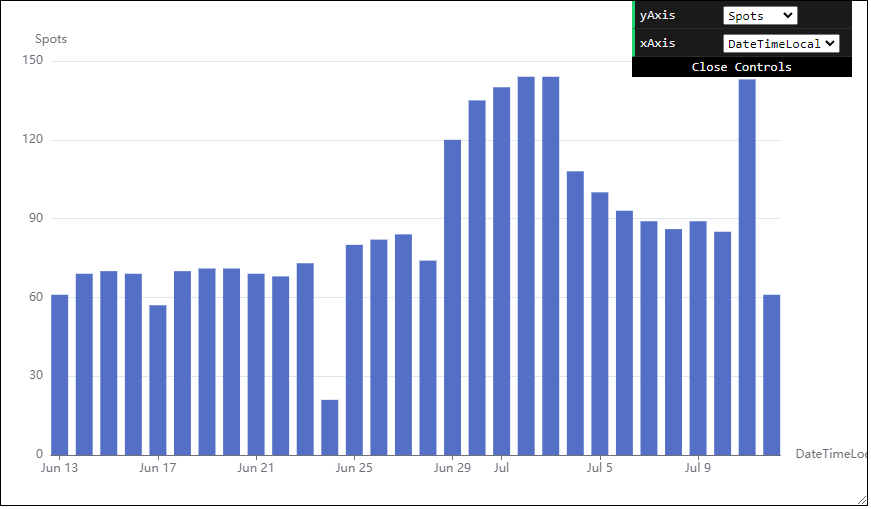Select the bar above the Jun 25 label
The width and height of the screenshot is (871, 509).
(x=354, y=350)
